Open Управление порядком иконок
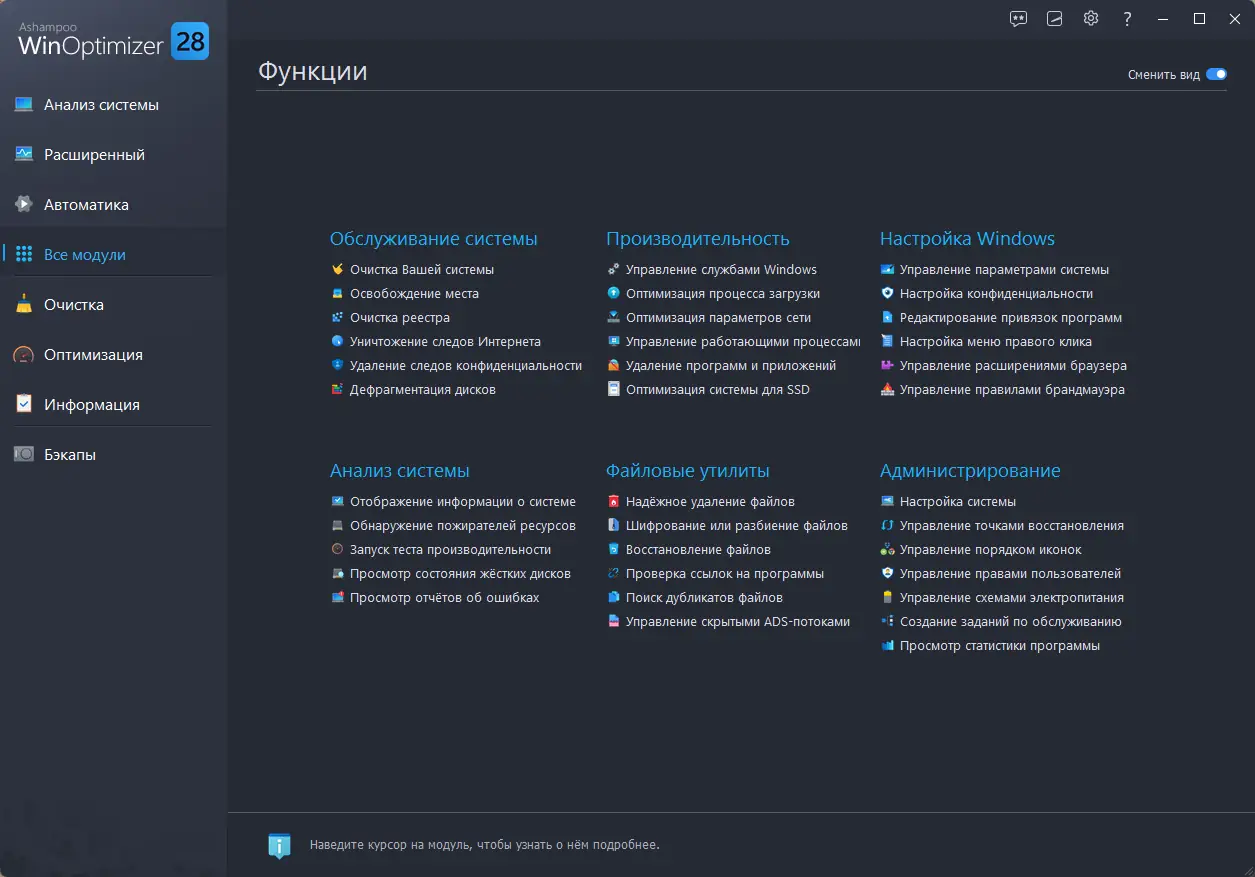Image resolution: width=1255 pixels, height=877 pixels. point(991,550)
